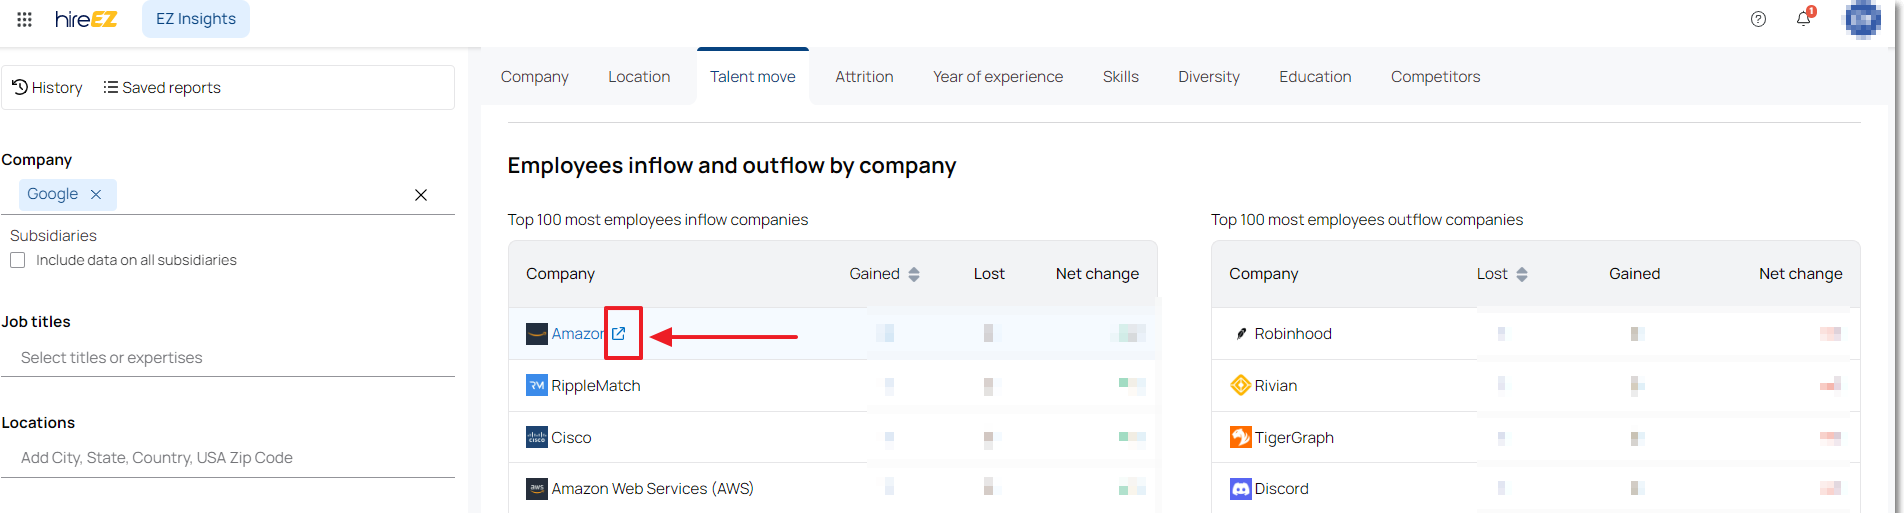
Task: Select the Discord row name
Action: coord(1282,489)
